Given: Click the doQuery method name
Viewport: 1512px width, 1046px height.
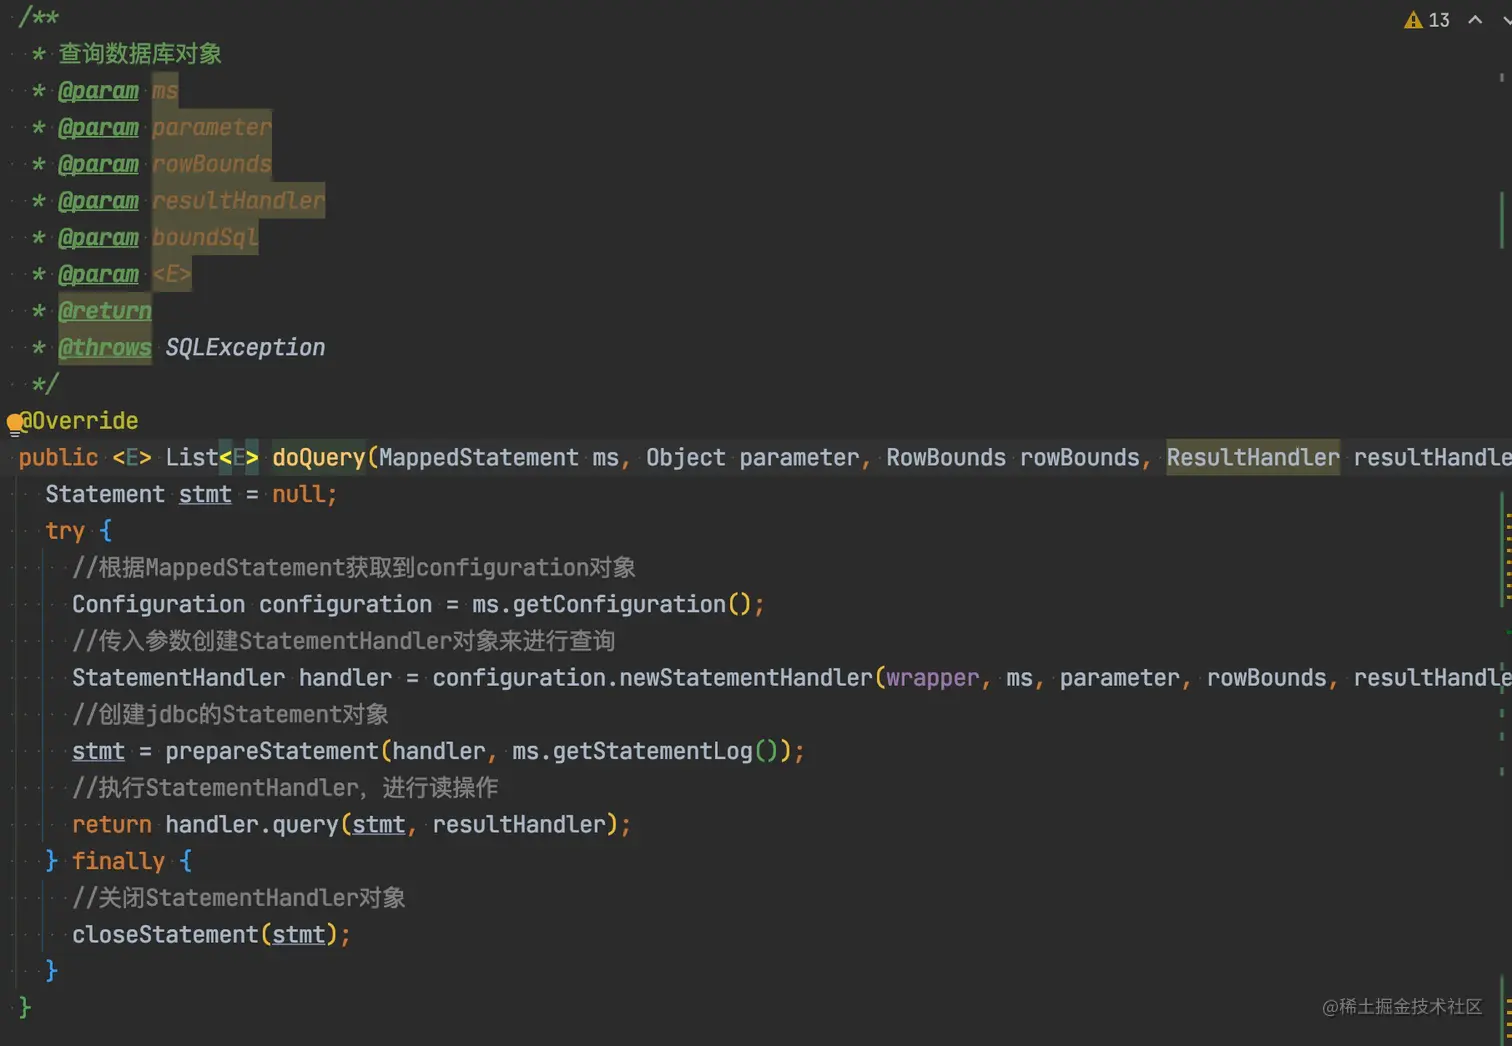Looking at the screenshot, I should click(x=318, y=458).
